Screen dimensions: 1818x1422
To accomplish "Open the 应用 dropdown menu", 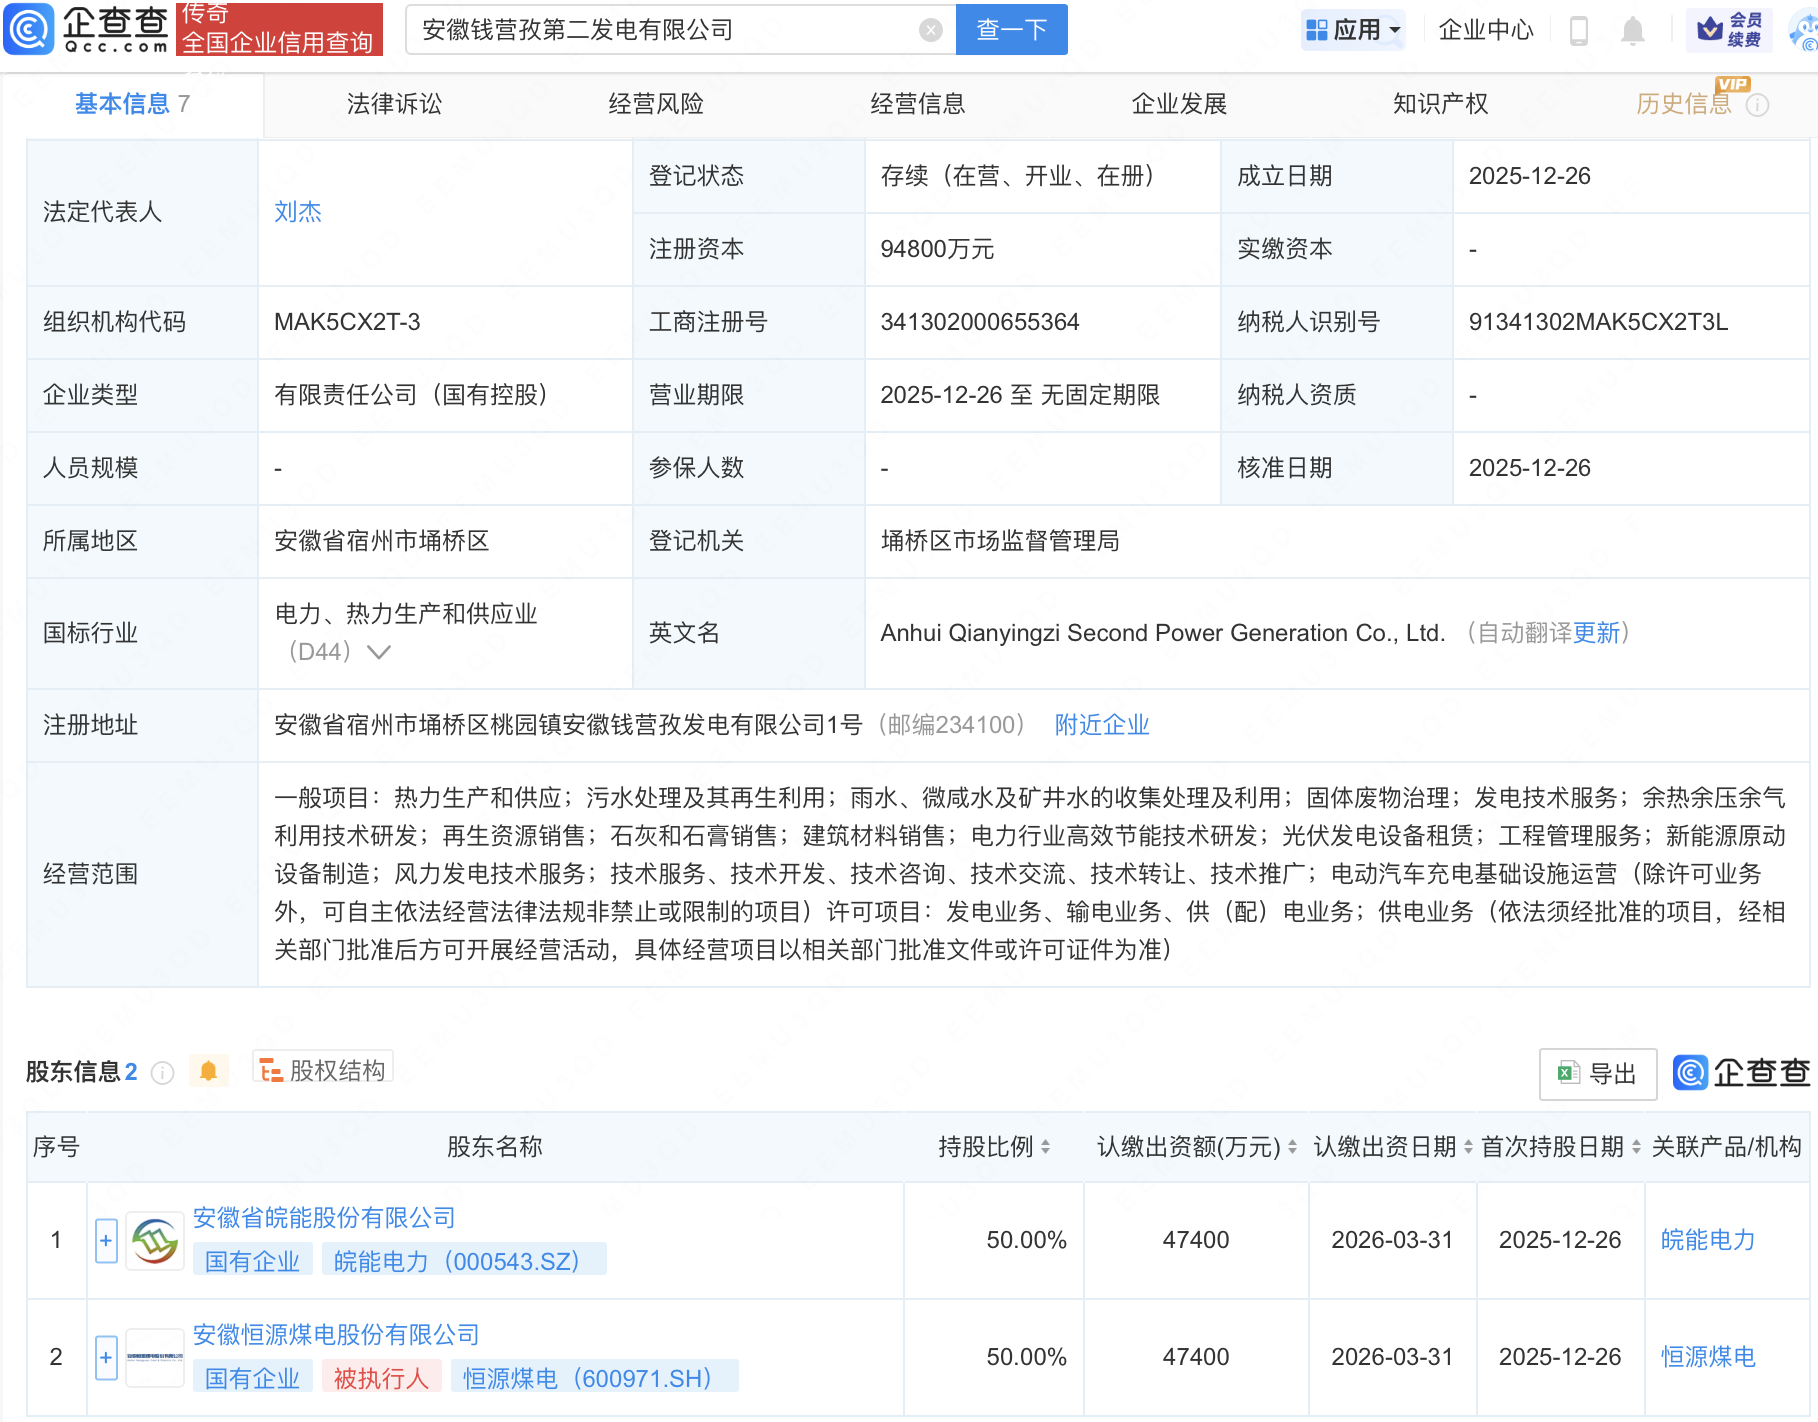I will click(1354, 29).
